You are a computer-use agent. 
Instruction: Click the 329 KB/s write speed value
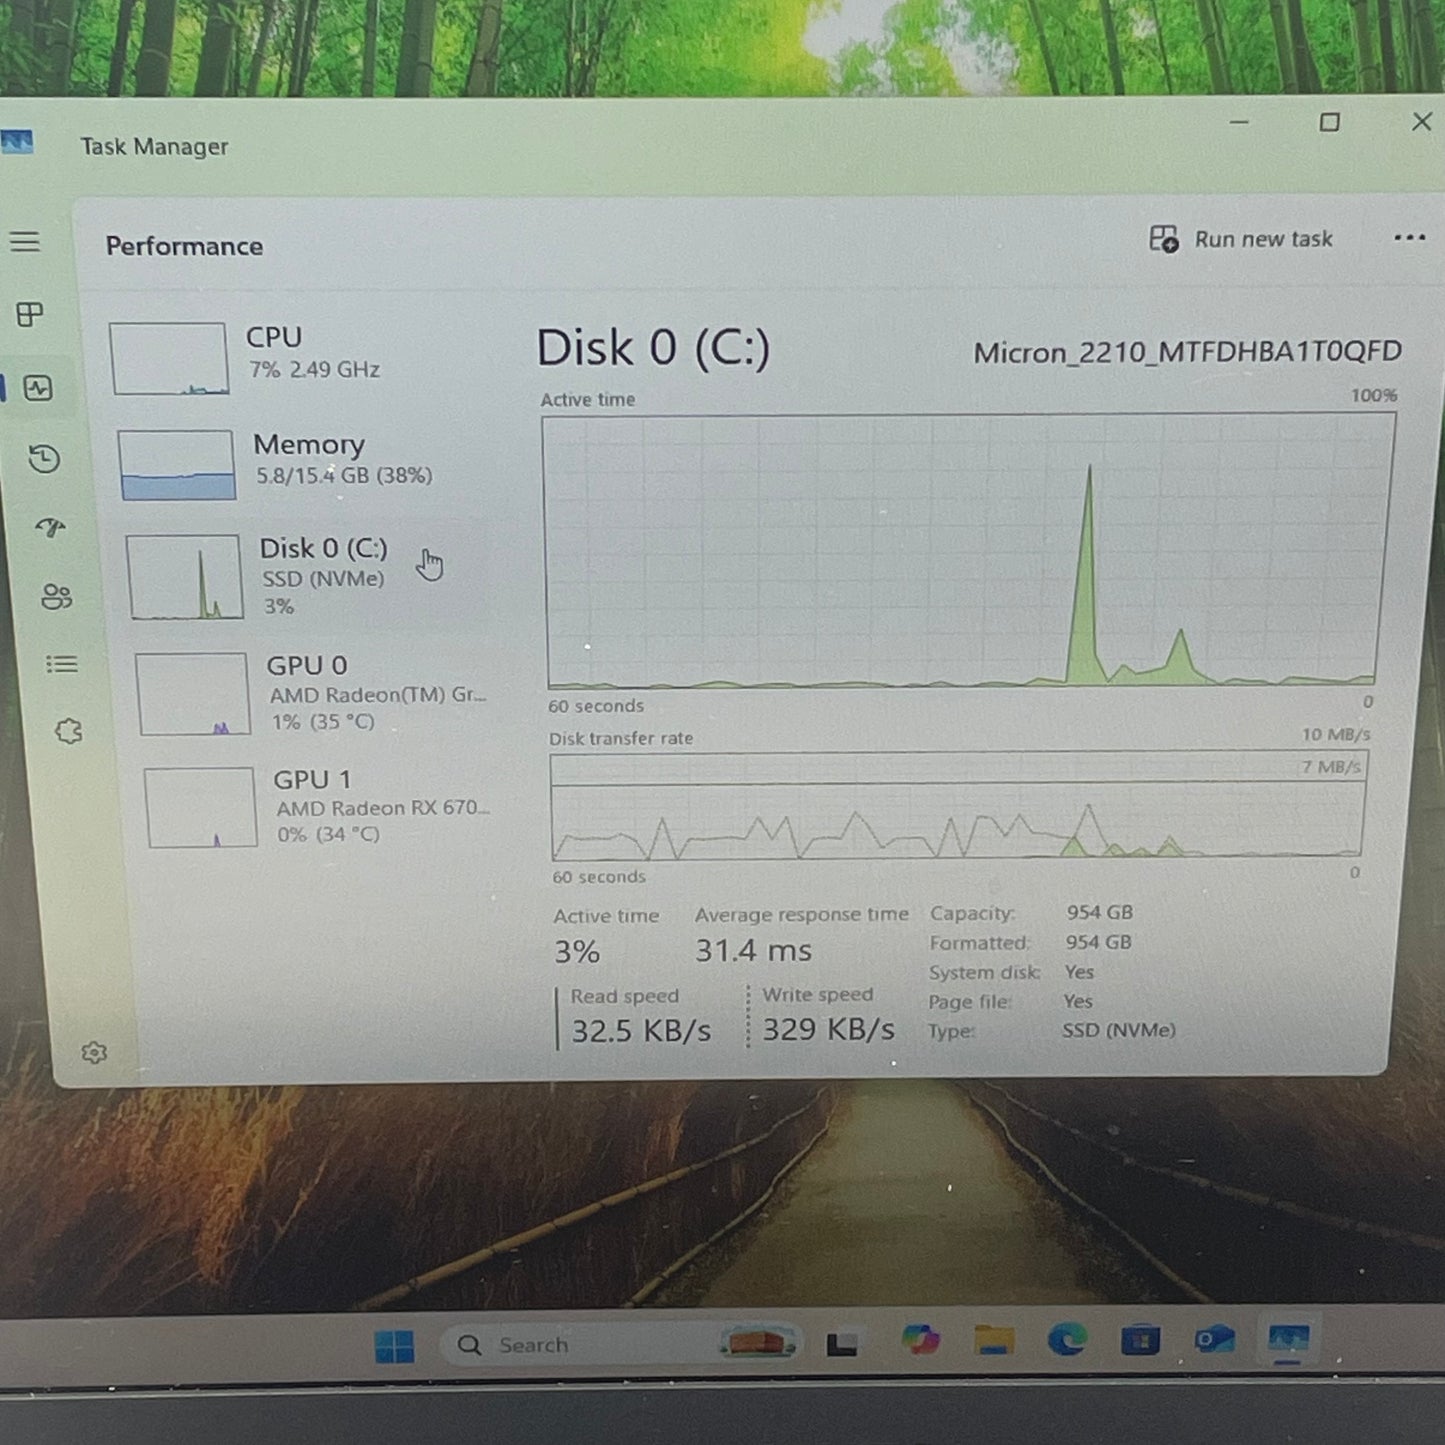pyautogui.click(x=828, y=1029)
